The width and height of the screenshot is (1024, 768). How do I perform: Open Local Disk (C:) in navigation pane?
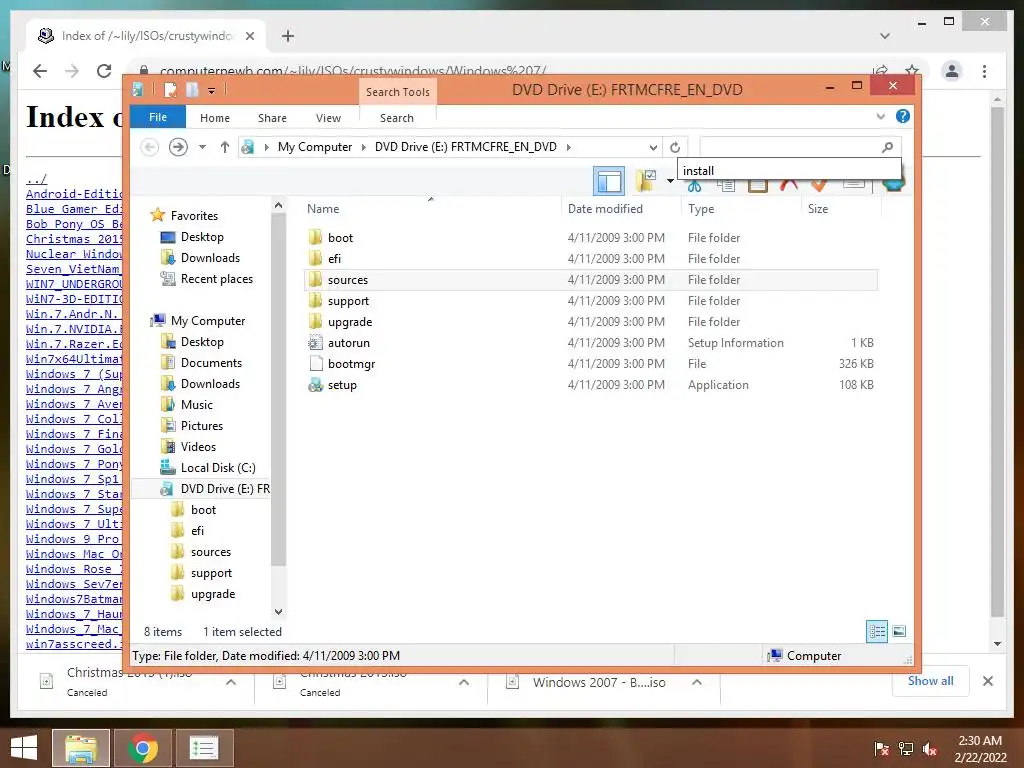click(217, 468)
